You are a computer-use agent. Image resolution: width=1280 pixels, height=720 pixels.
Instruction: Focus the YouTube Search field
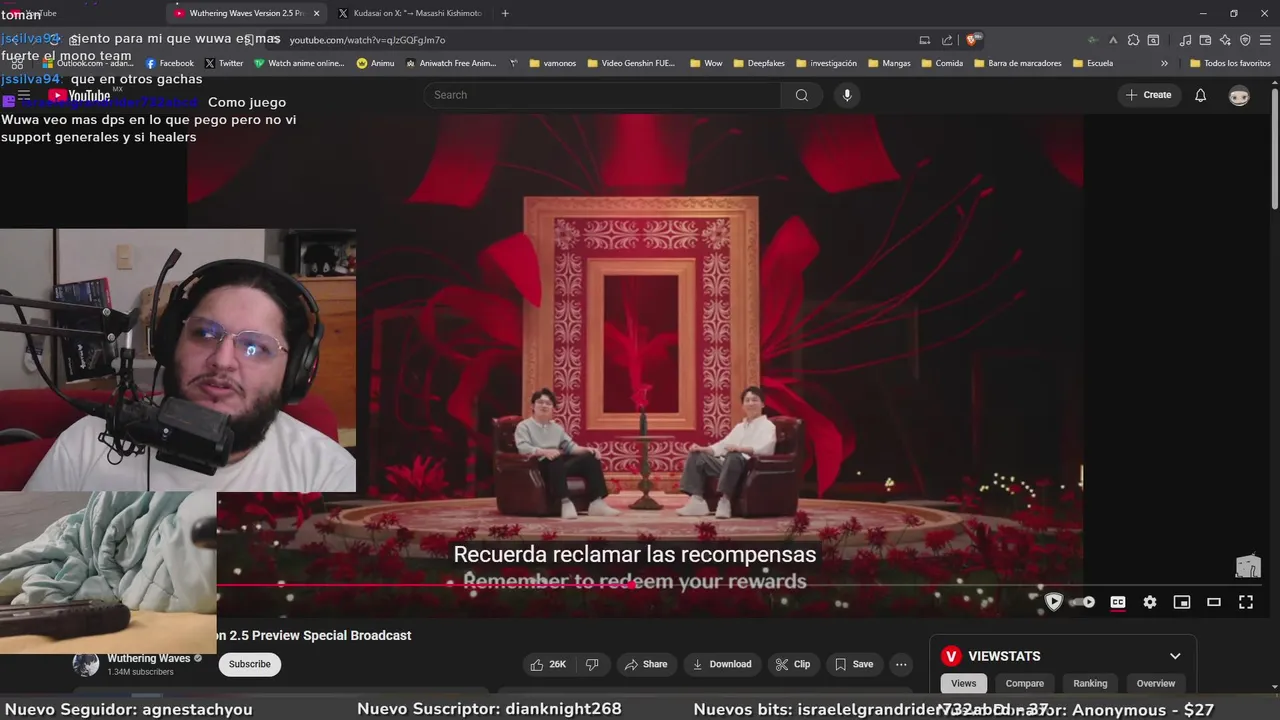602,95
